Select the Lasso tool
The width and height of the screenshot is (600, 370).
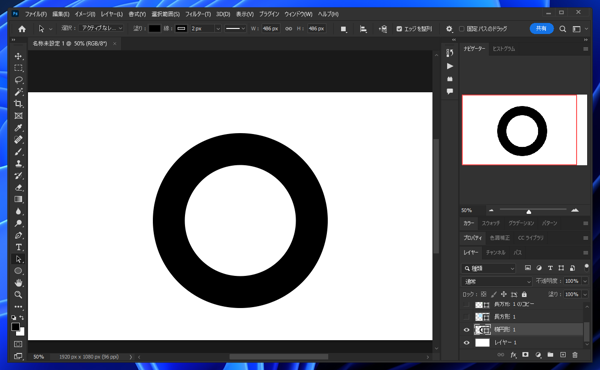(x=18, y=80)
